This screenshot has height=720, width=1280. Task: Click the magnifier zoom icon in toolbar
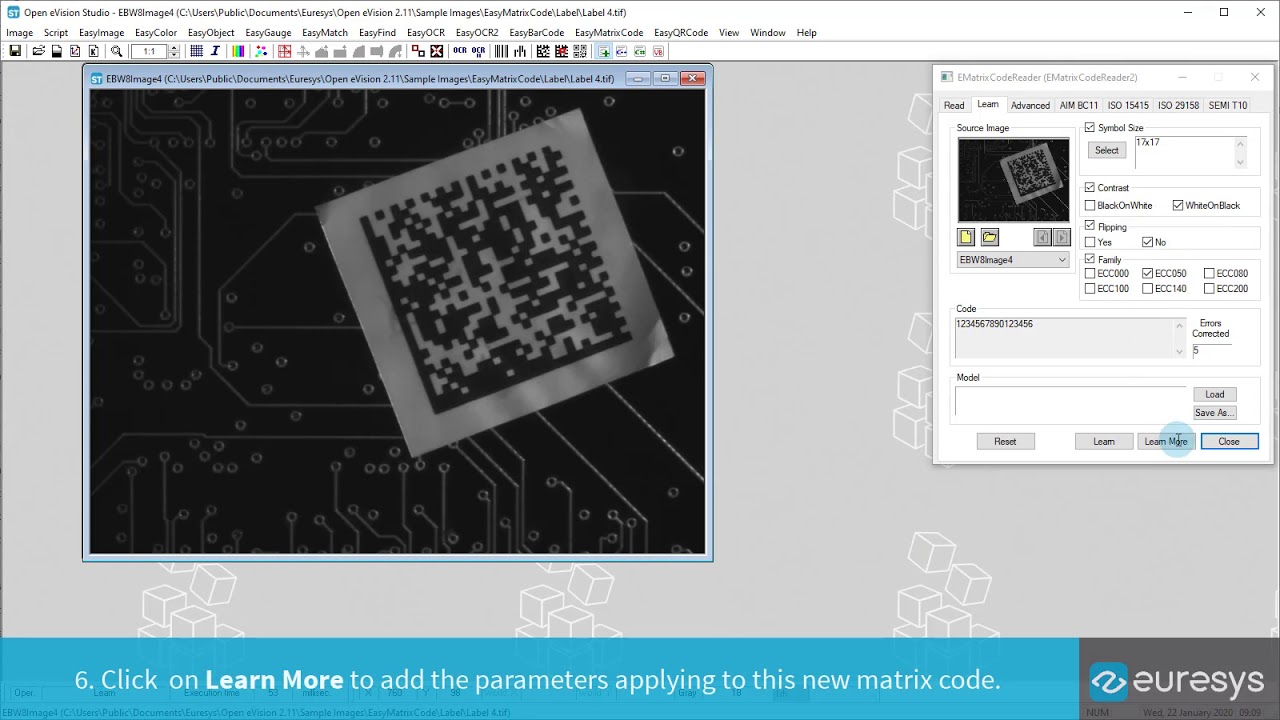(116, 51)
